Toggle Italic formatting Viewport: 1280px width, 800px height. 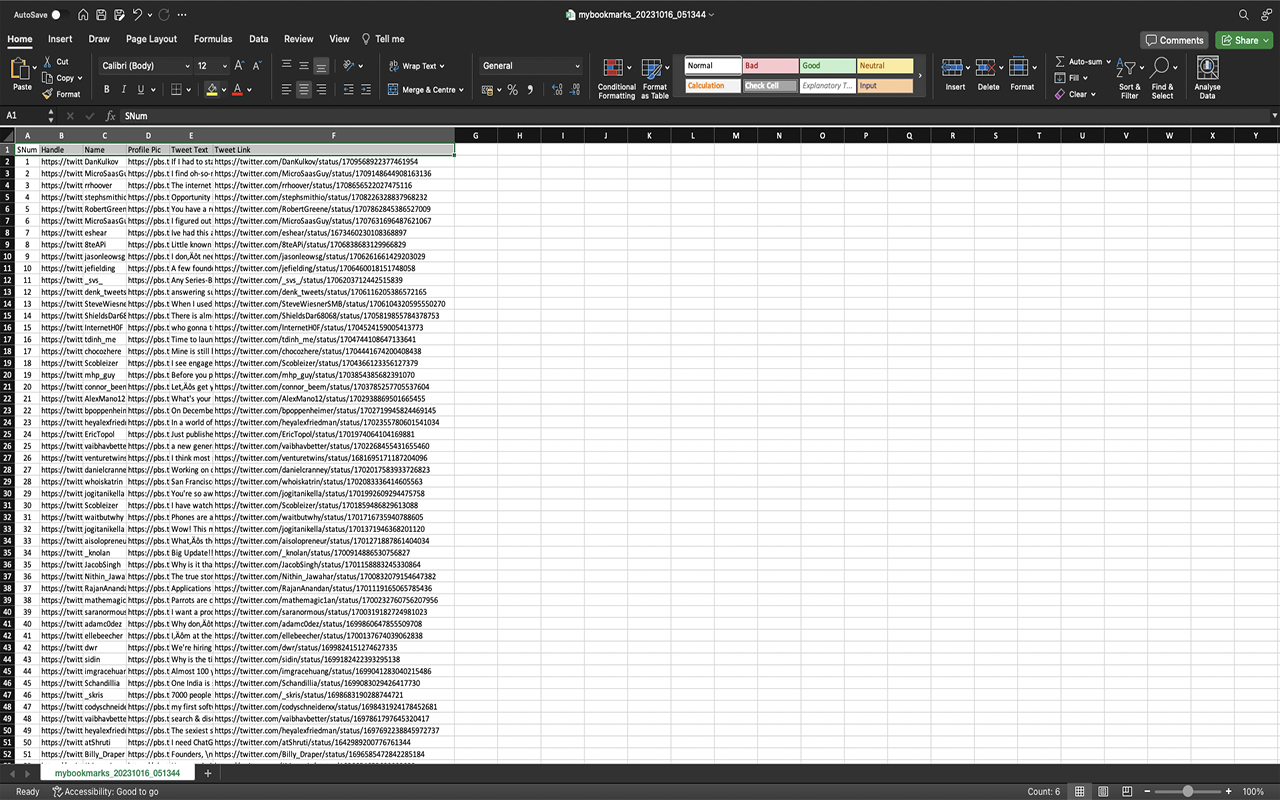click(x=124, y=90)
